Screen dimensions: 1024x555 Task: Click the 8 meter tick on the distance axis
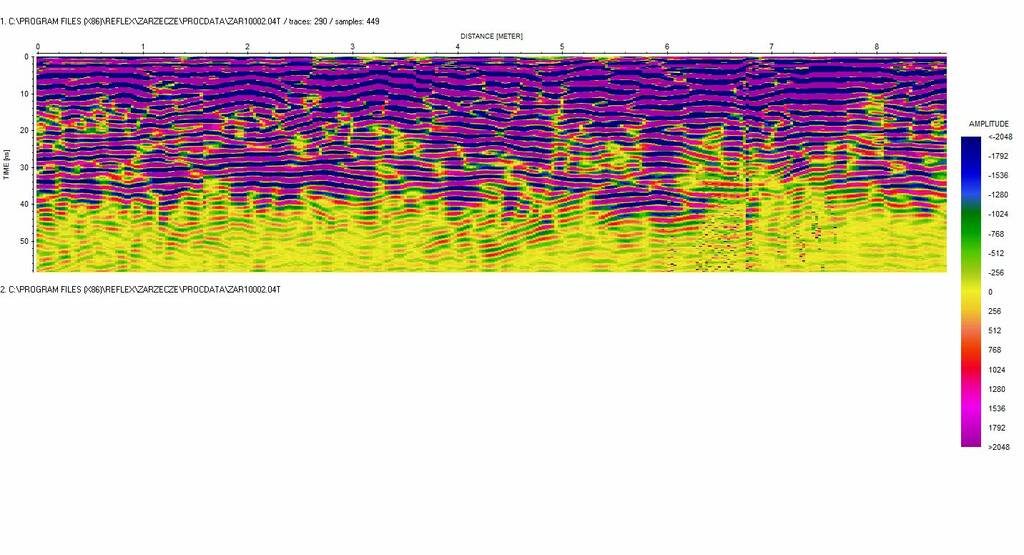pyautogui.click(x=876, y=47)
